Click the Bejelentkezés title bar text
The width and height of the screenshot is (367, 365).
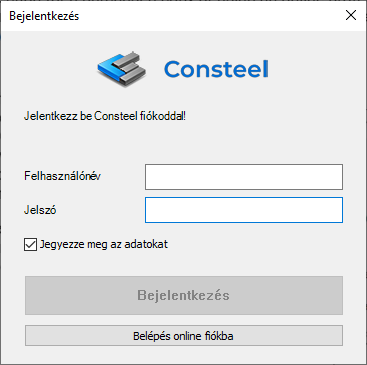tap(44, 16)
